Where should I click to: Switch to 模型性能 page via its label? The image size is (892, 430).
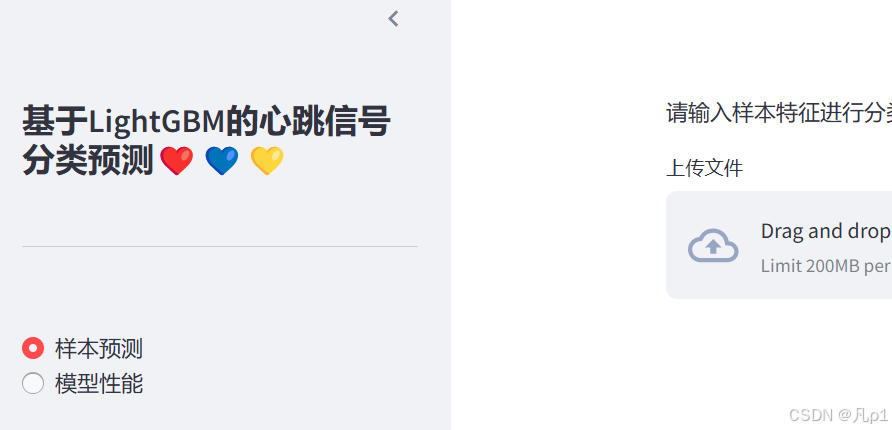(98, 384)
